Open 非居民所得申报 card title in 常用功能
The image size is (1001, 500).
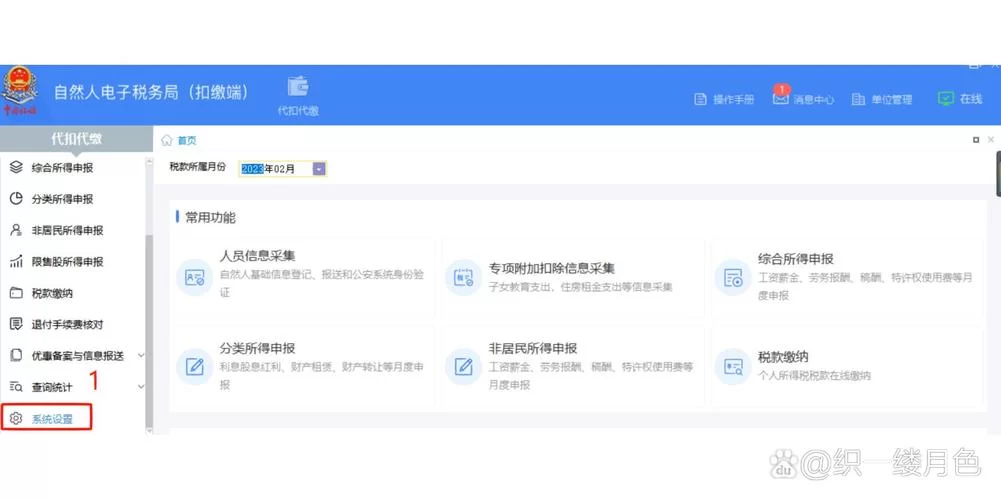pyautogui.click(x=533, y=349)
